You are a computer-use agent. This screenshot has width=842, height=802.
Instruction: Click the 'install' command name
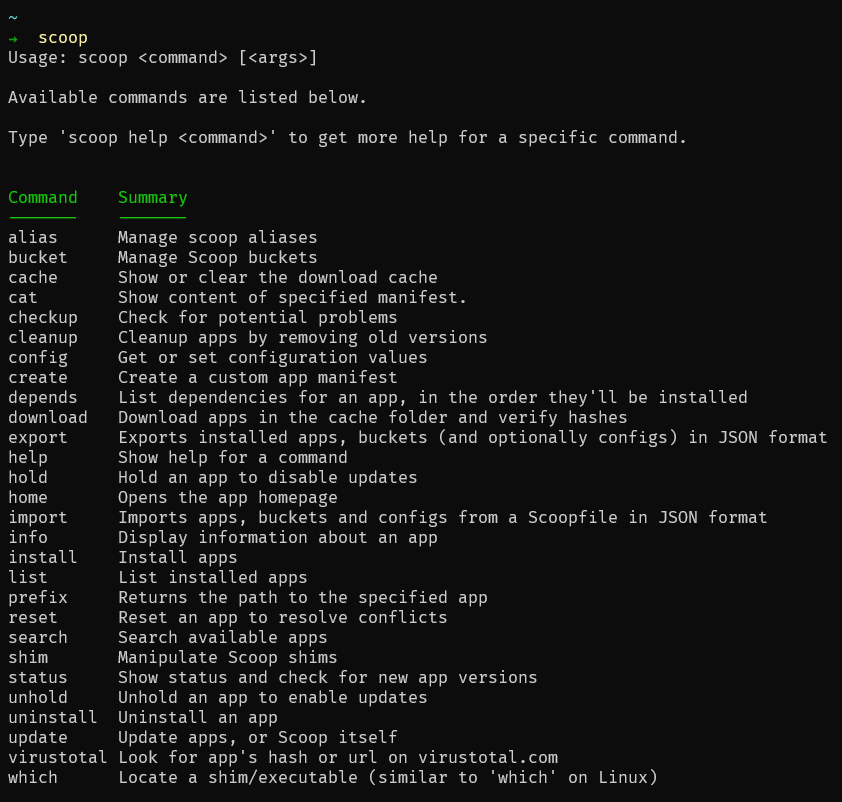pyautogui.click(x=43, y=557)
